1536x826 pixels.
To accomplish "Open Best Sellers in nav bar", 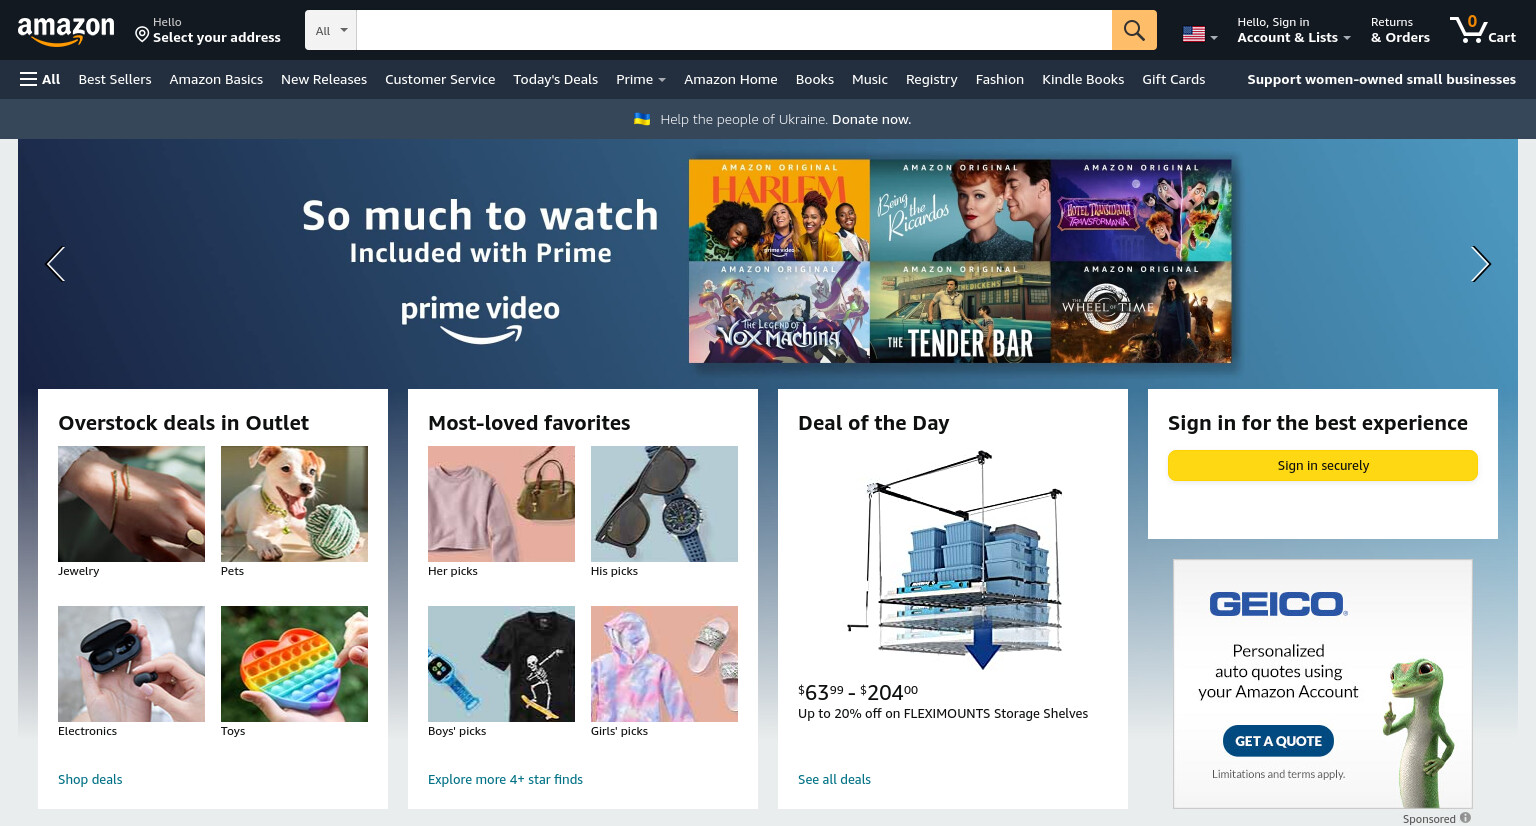I will click(115, 79).
